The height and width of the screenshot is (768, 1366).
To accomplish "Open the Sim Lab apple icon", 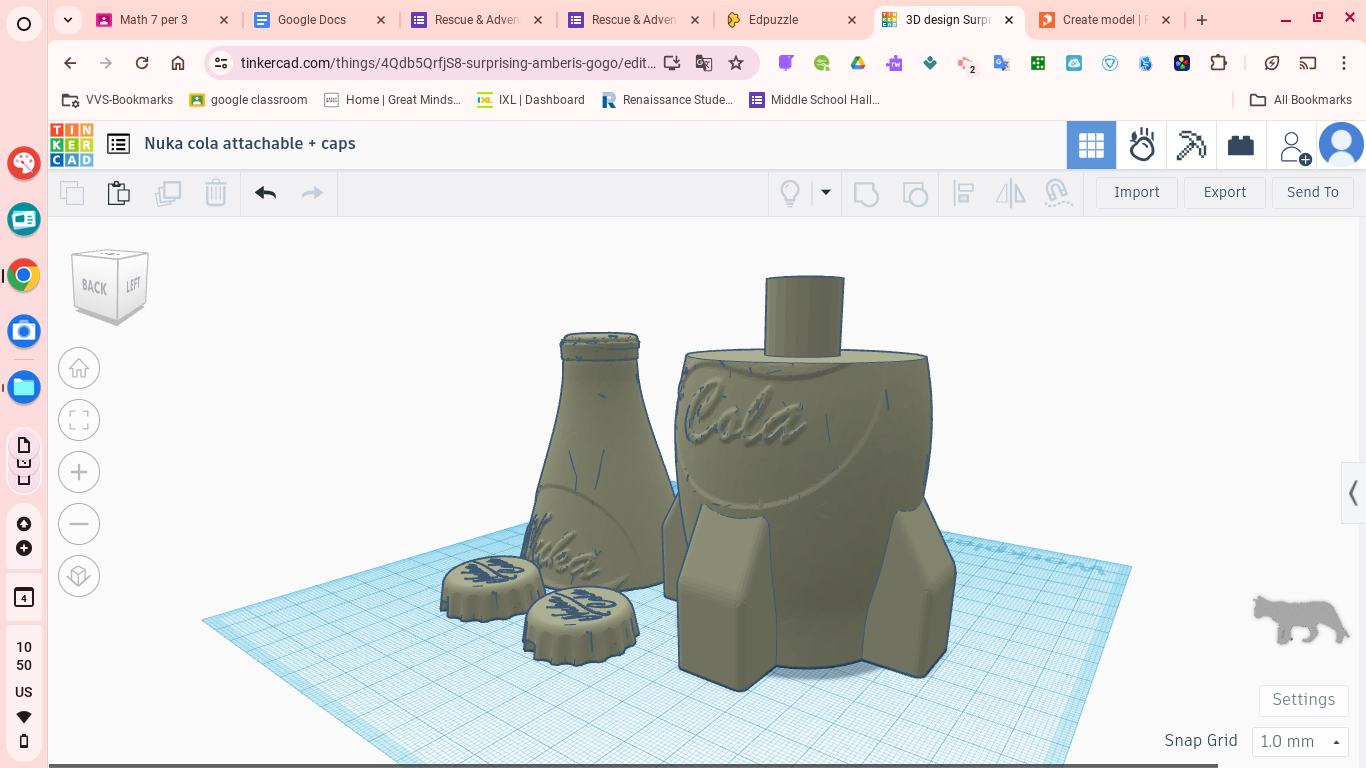I will [1142, 145].
